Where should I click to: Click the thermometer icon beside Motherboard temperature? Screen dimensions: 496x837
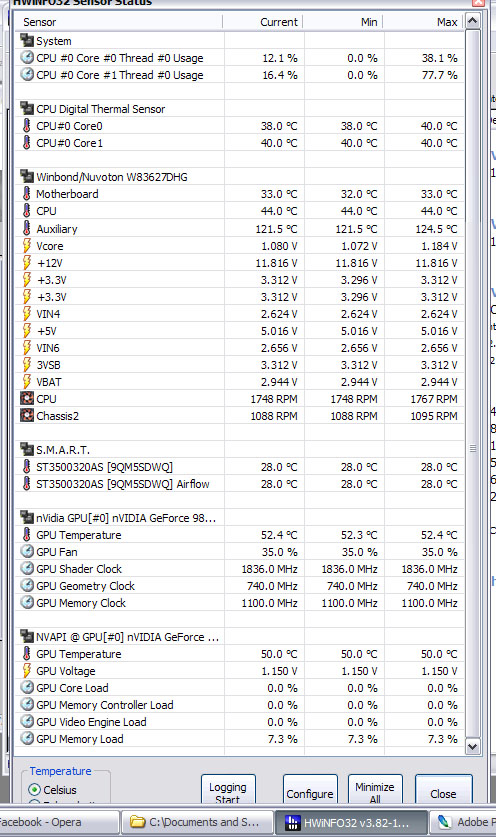pos(27,193)
